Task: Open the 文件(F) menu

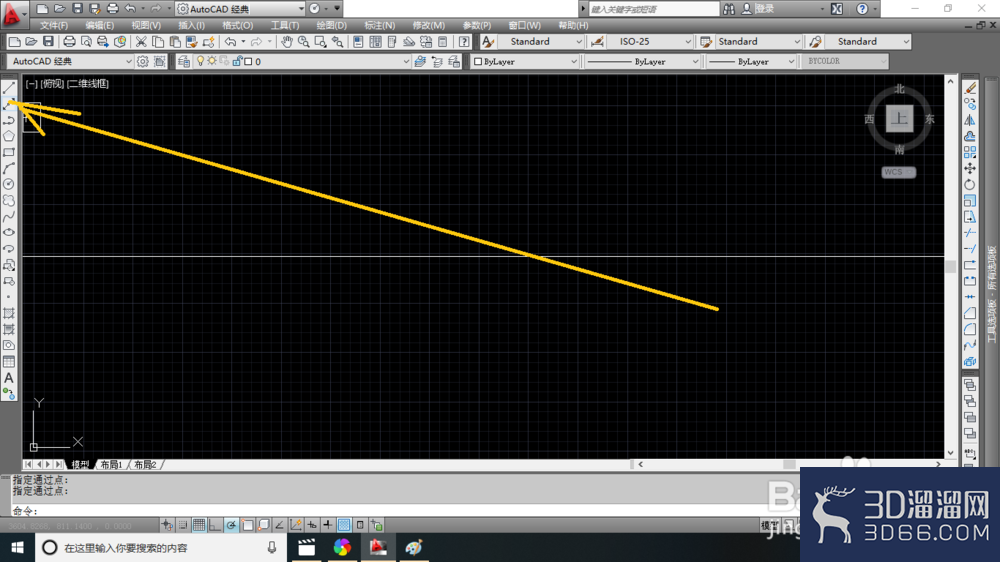Action: click(54, 26)
